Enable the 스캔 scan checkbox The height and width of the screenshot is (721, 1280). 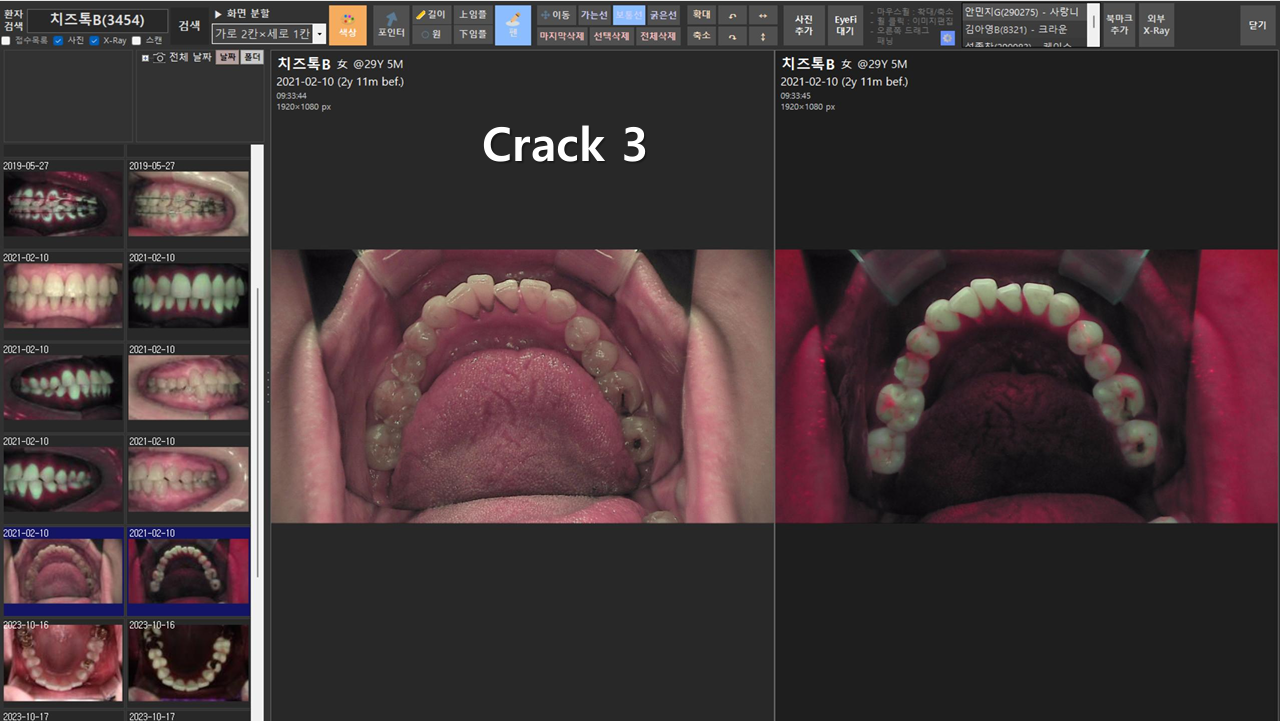136,40
